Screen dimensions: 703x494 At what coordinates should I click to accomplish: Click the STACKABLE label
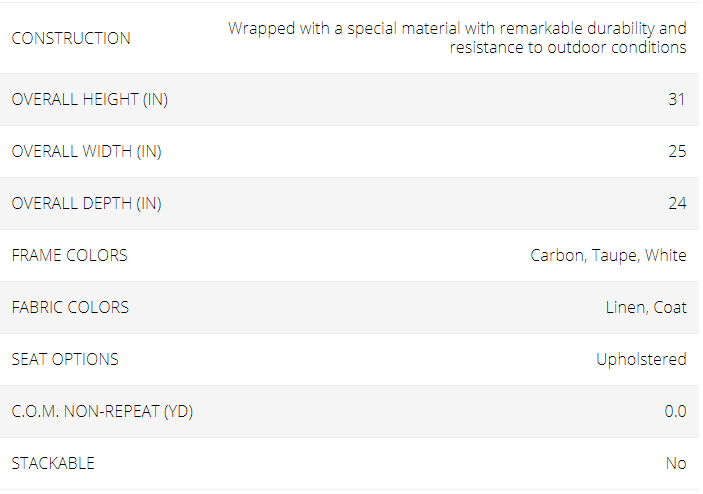pyautogui.click(x=53, y=464)
